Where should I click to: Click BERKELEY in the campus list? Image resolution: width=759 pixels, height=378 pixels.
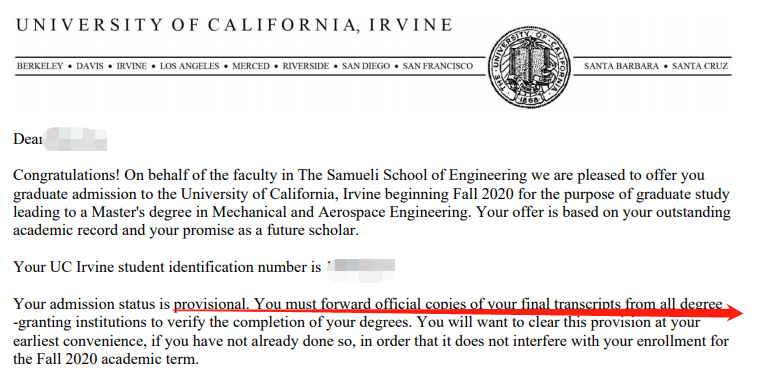pyautogui.click(x=40, y=66)
